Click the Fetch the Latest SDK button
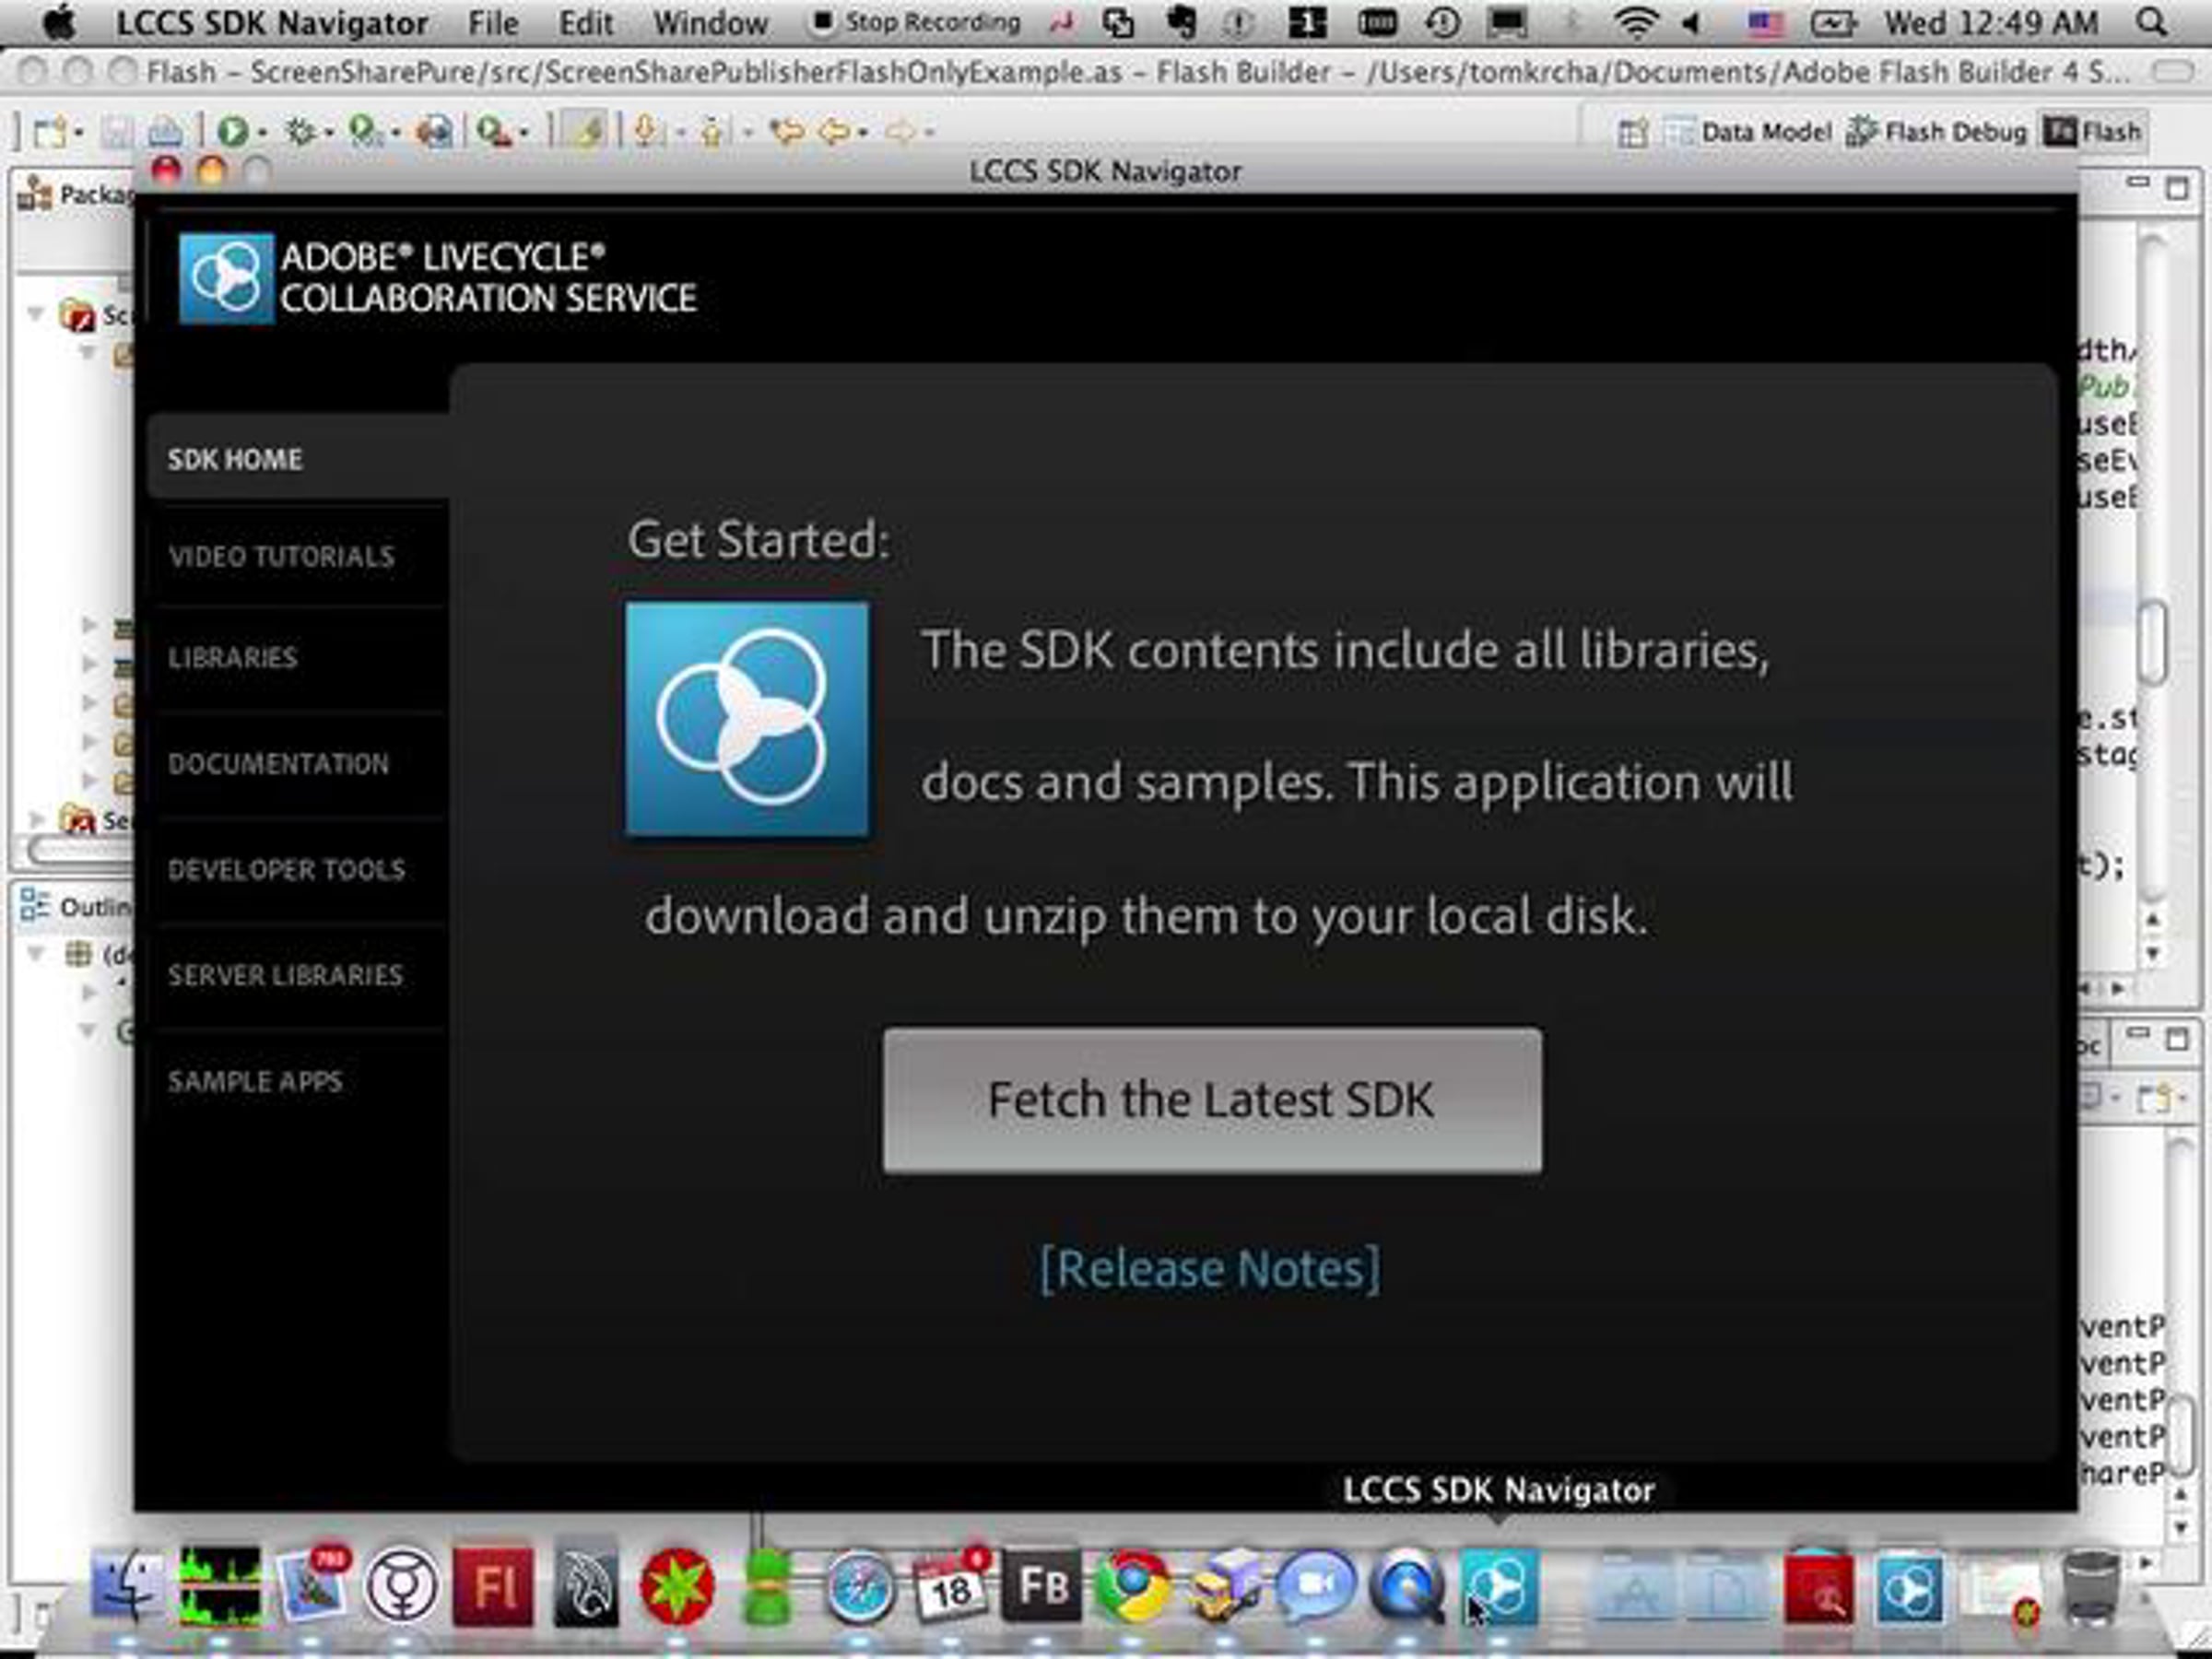 coord(1212,1100)
